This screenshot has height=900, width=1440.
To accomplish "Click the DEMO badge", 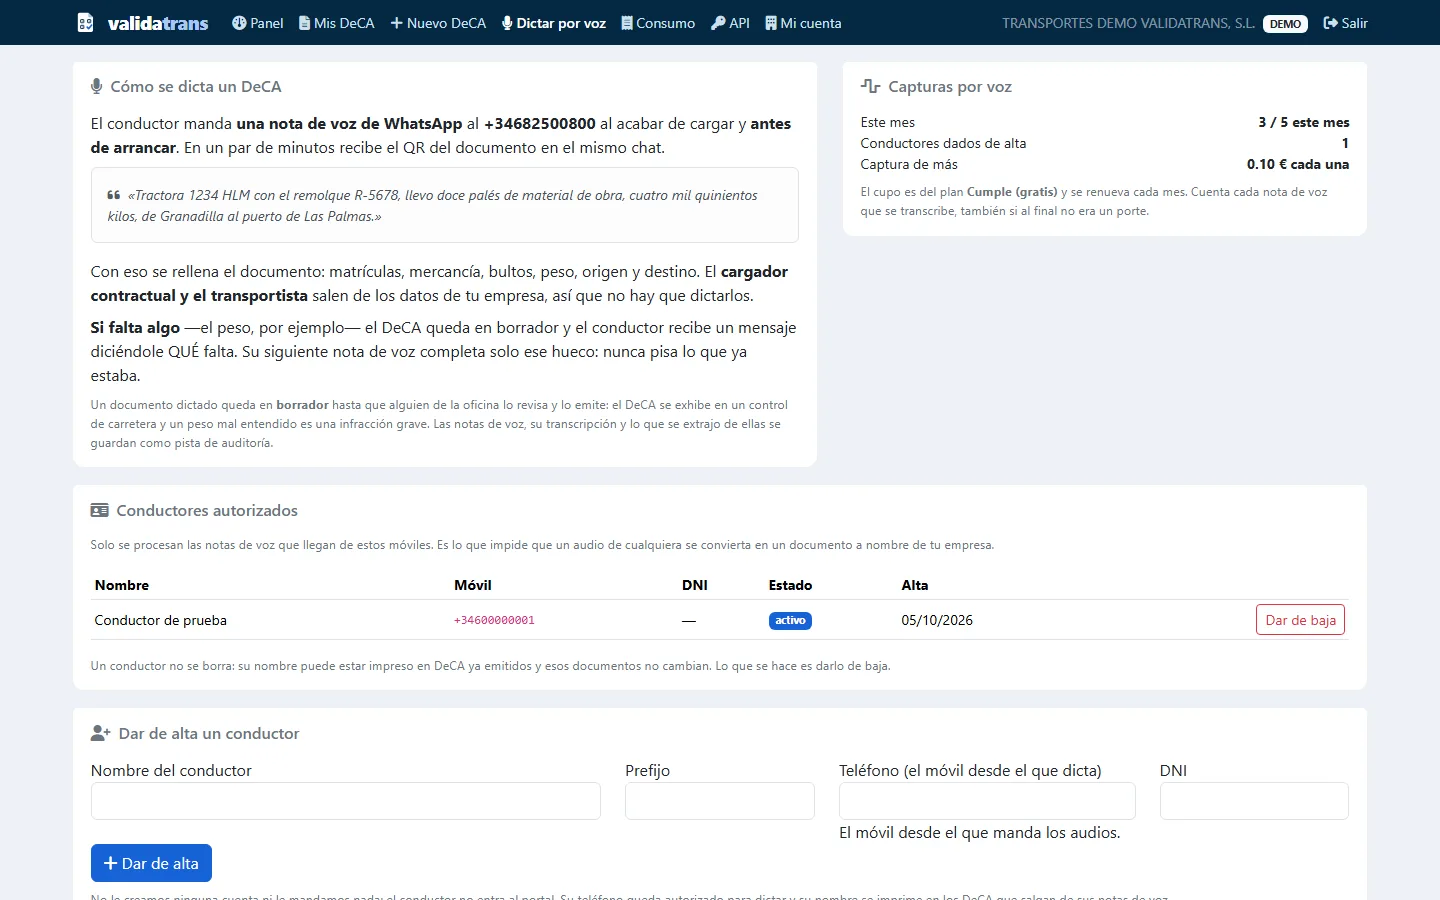I will pyautogui.click(x=1285, y=24).
